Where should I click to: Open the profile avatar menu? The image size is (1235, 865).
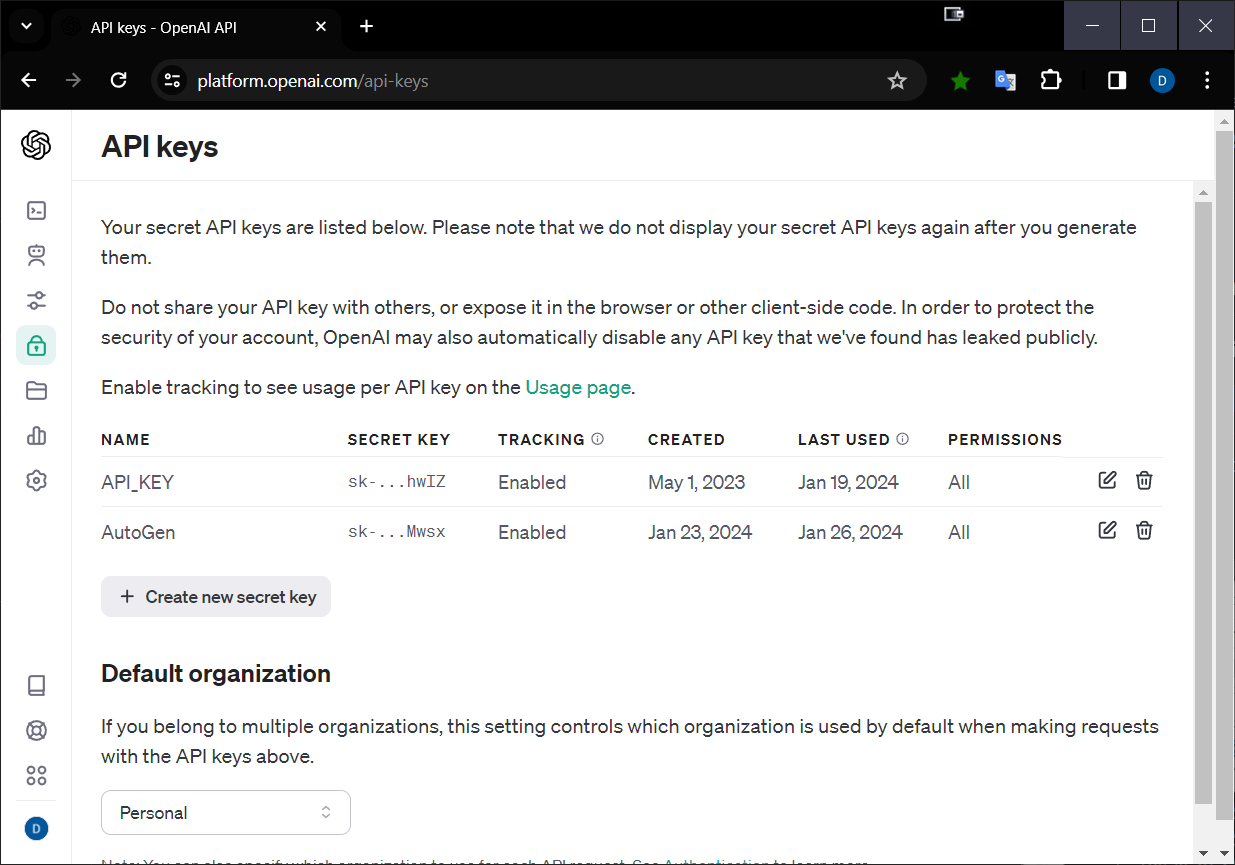(x=36, y=828)
